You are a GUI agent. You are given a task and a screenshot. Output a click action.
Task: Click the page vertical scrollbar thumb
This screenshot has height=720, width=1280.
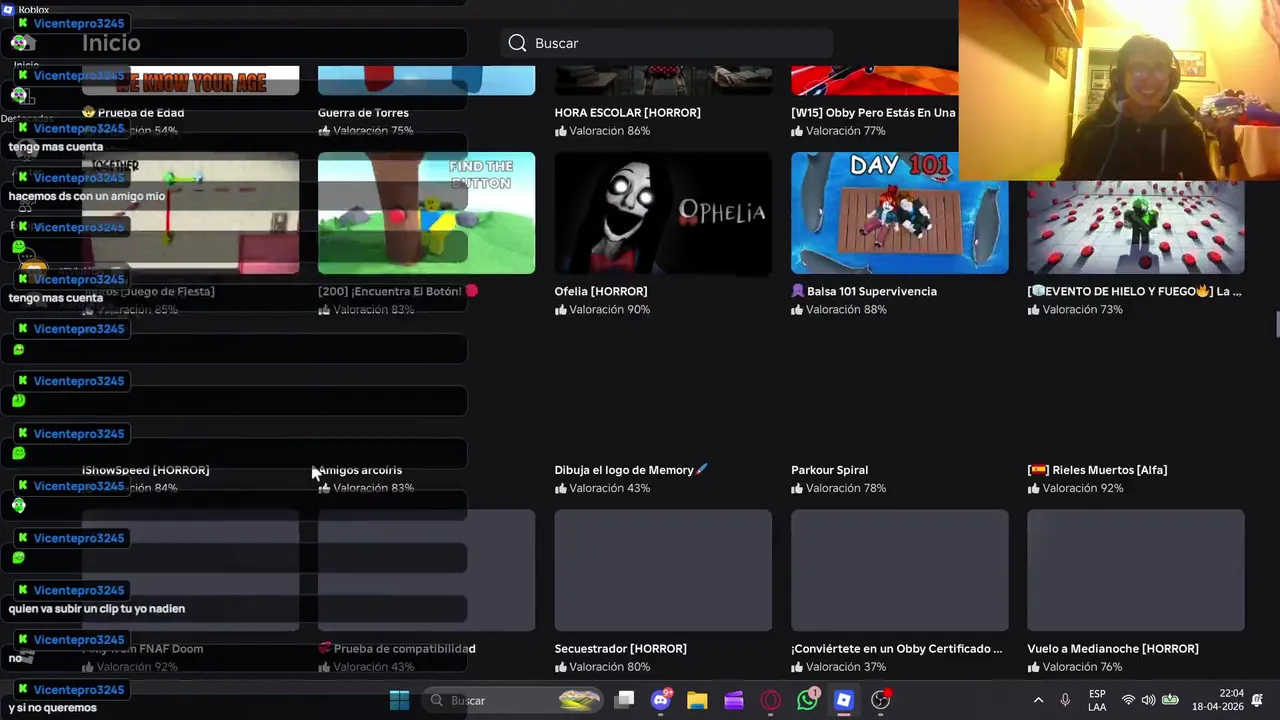click(1276, 326)
